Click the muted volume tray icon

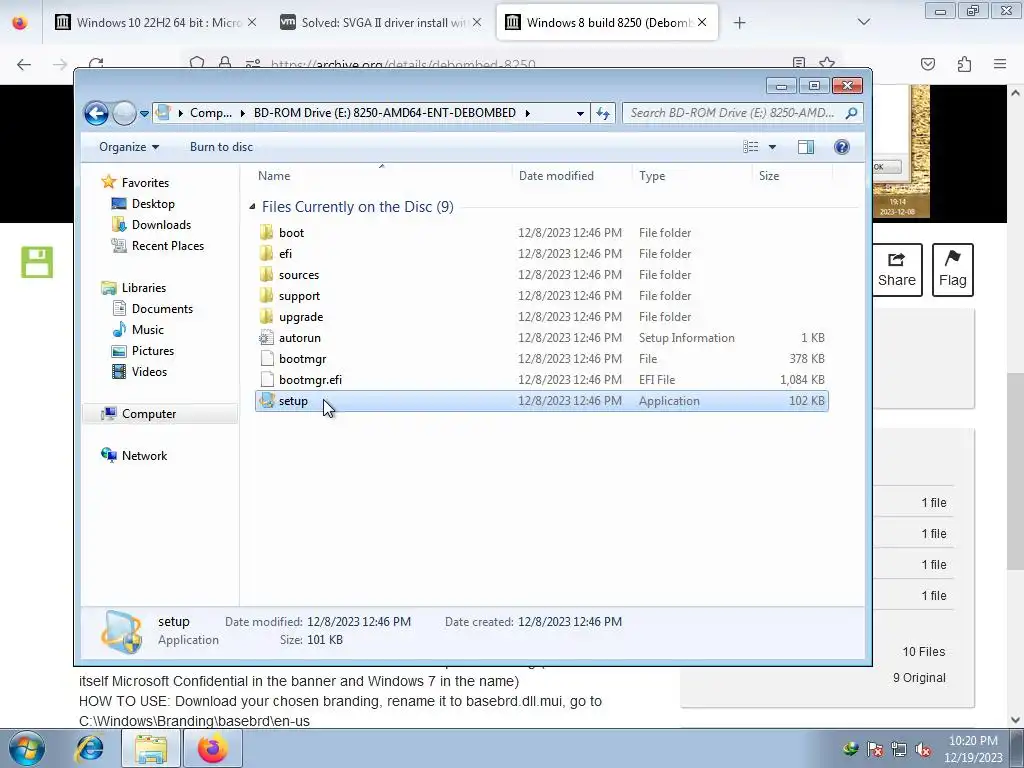coord(923,750)
